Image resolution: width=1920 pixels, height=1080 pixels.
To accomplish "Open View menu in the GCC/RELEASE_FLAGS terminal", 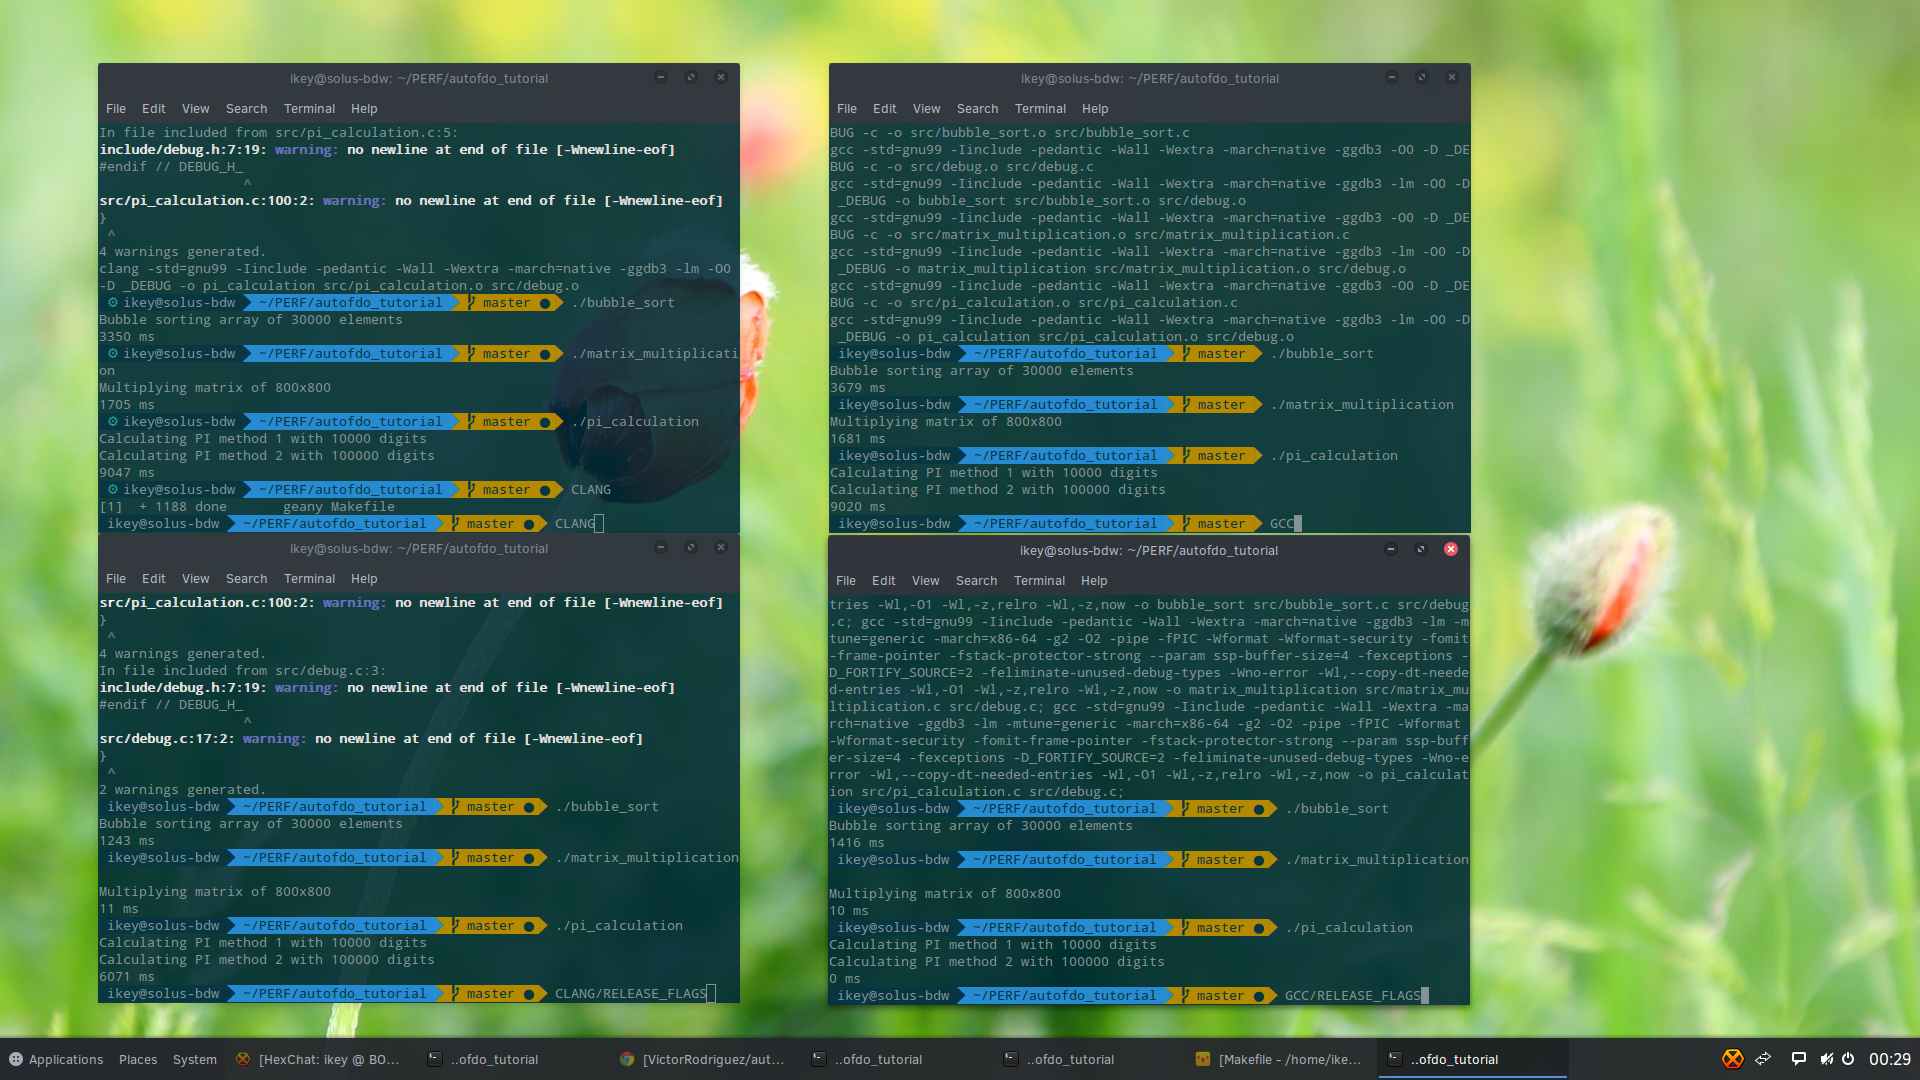I will 925,581.
